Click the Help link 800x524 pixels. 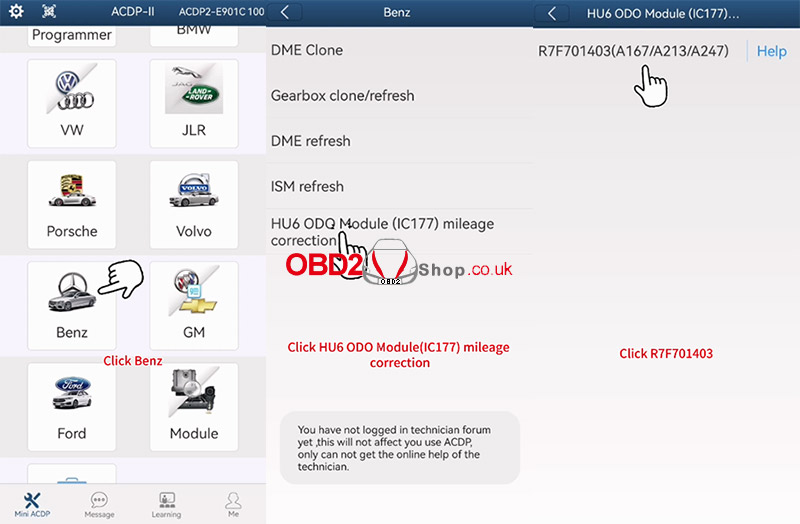[x=771, y=51]
